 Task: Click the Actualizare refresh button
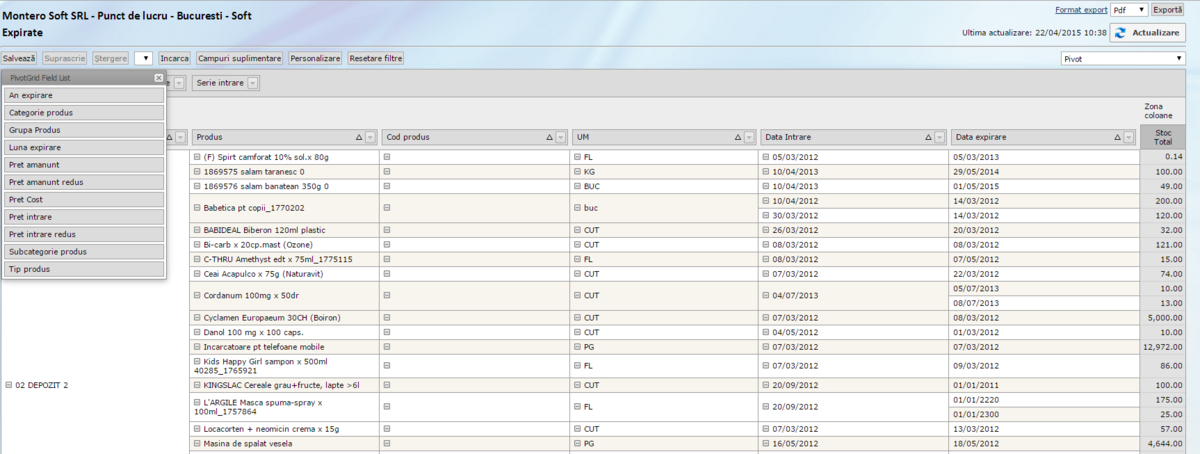tap(1147, 33)
